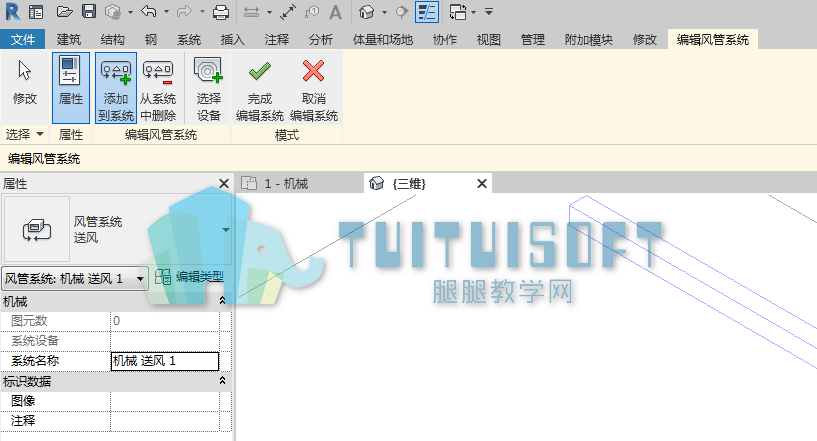Viewport: 817px width, 441px height.
Task: Switch to the 1 - 机械 view tab
Action: [x=286, y=183]
